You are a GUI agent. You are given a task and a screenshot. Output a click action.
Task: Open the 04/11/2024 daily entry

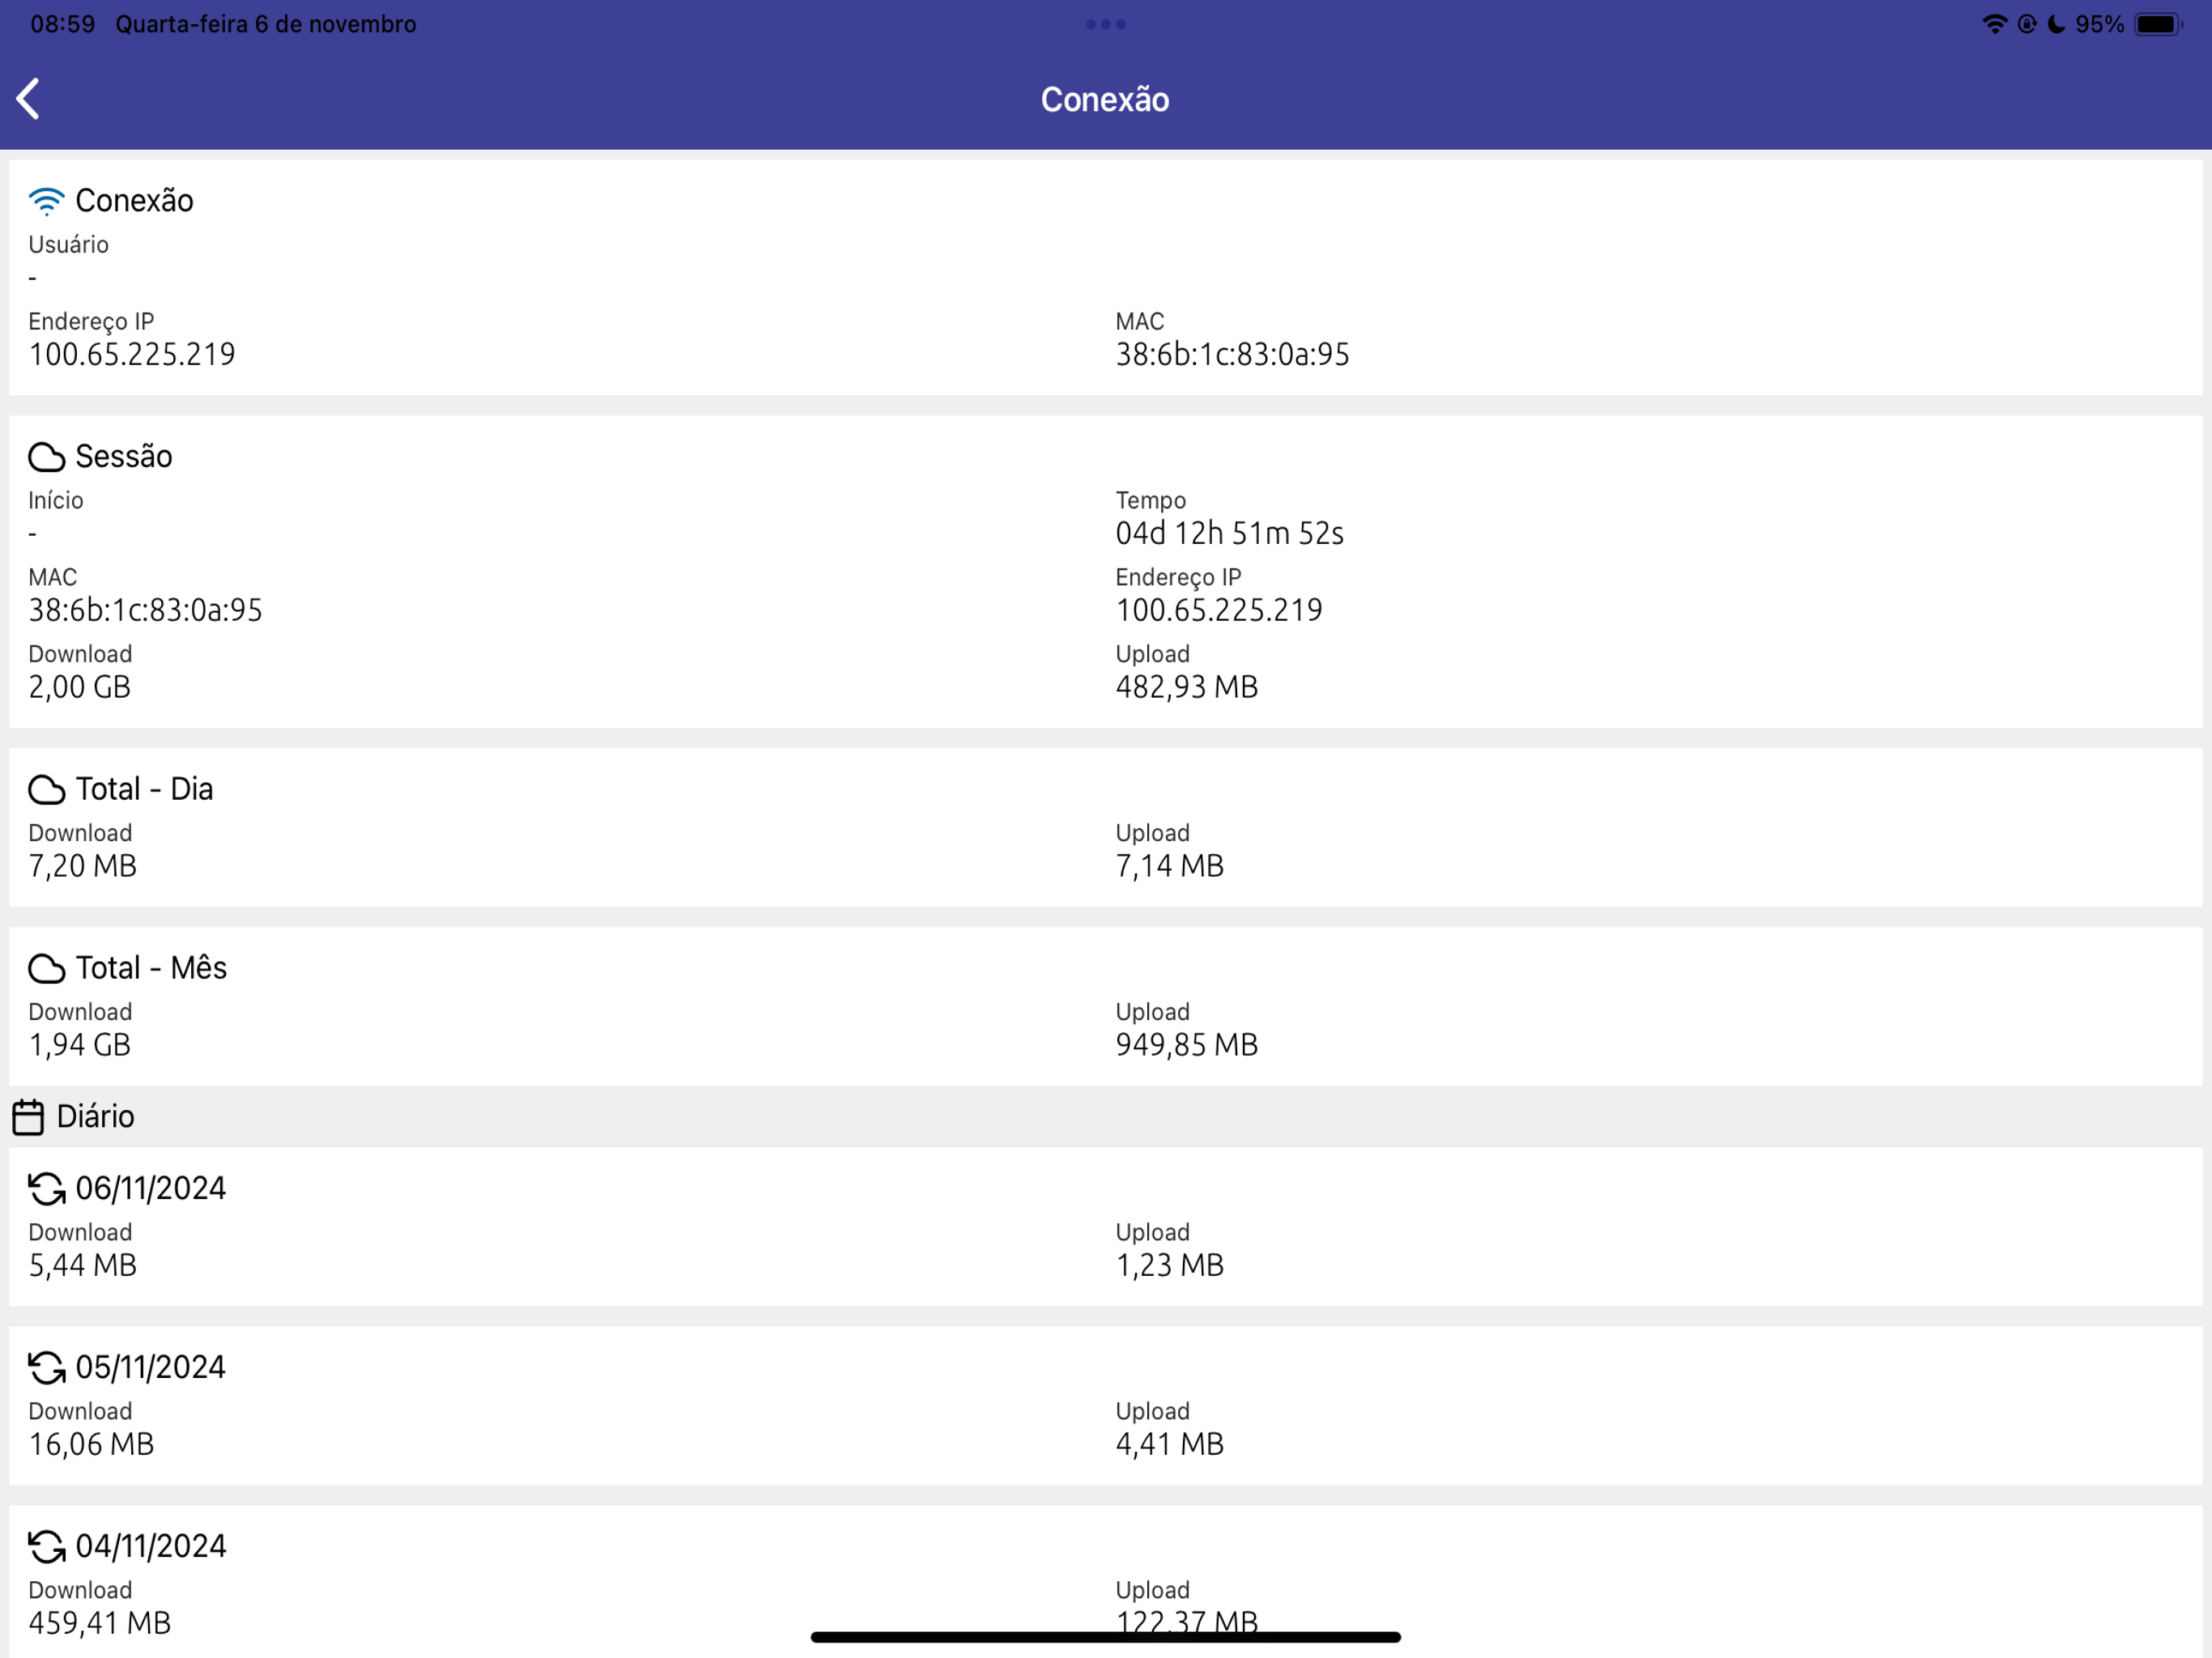point(1105,1582)
